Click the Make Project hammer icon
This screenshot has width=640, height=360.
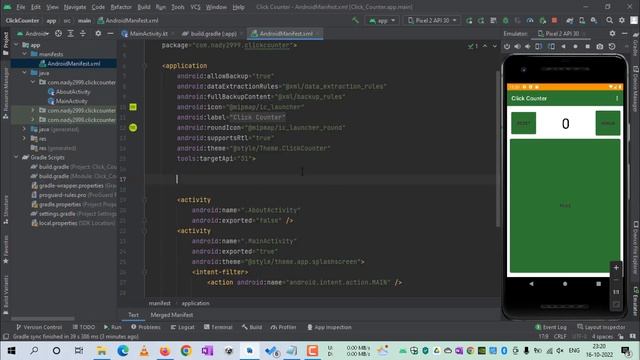coord(356,20)
